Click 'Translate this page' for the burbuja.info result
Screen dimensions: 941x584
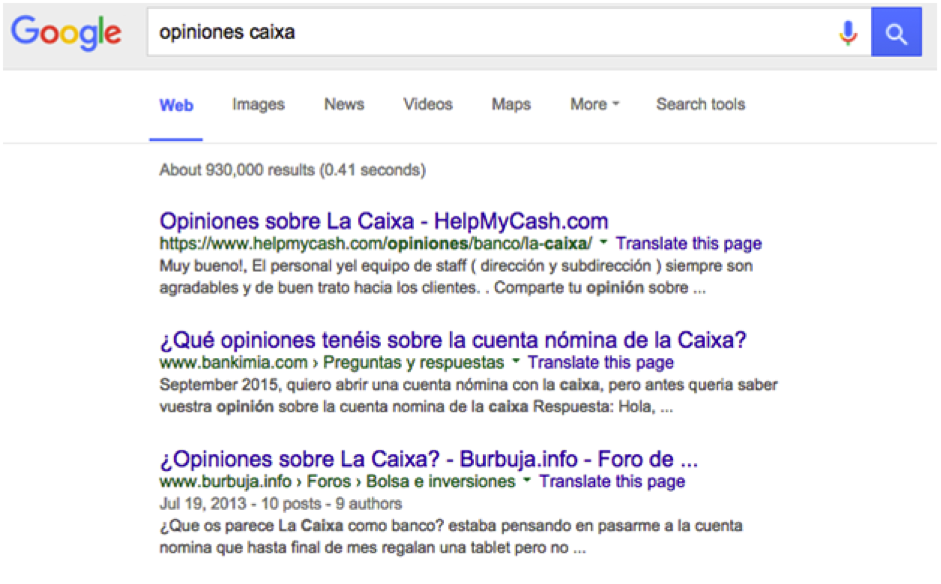(x=612, y=481)
